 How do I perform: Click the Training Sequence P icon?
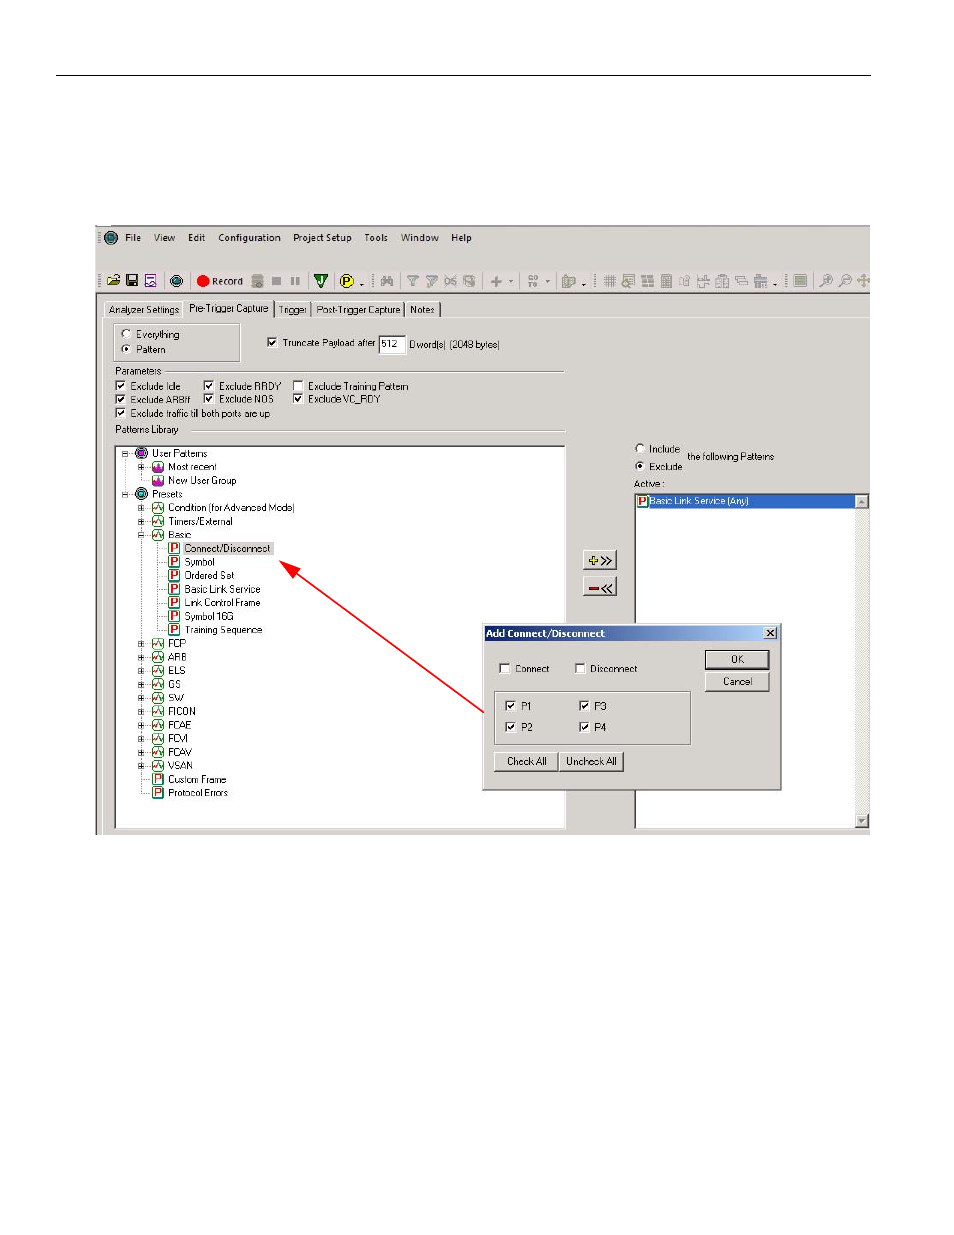pos(174,629)
